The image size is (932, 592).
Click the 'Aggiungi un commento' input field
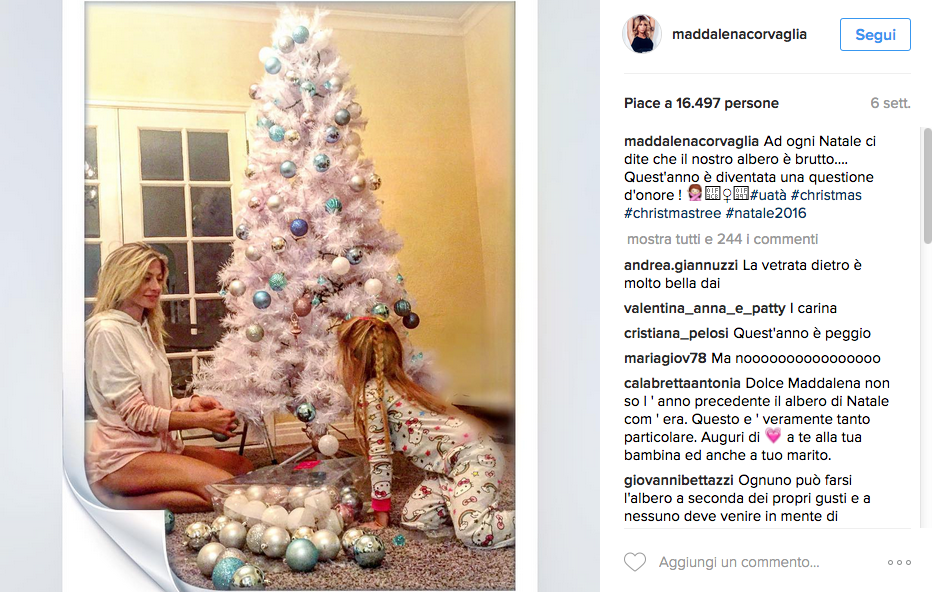pos(730,562)
